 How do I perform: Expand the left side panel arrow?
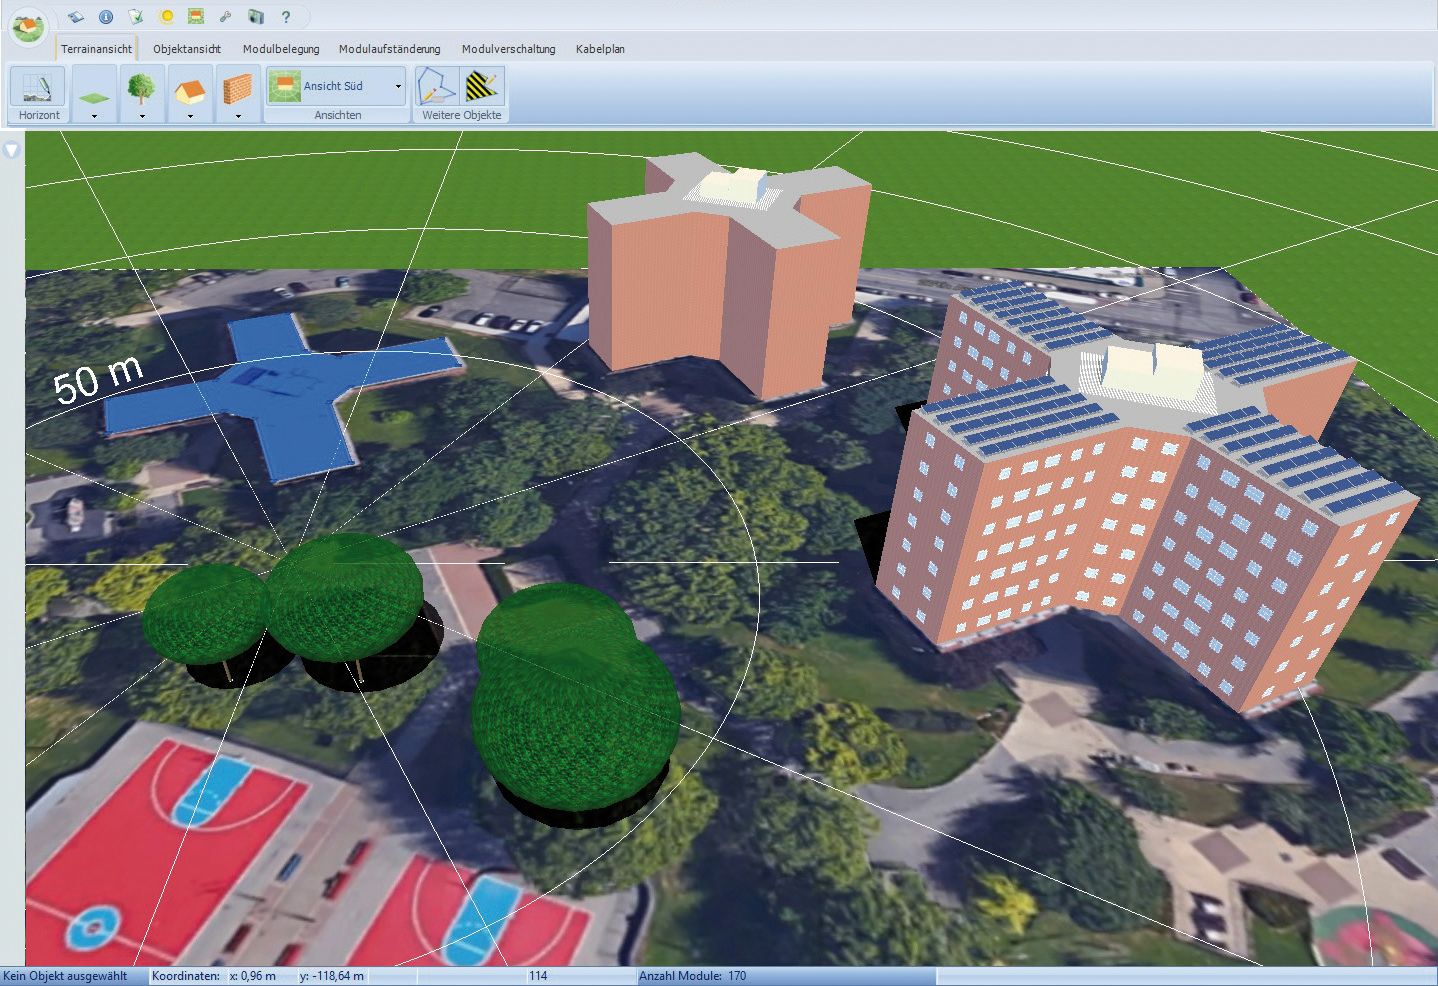click(11, 151)
